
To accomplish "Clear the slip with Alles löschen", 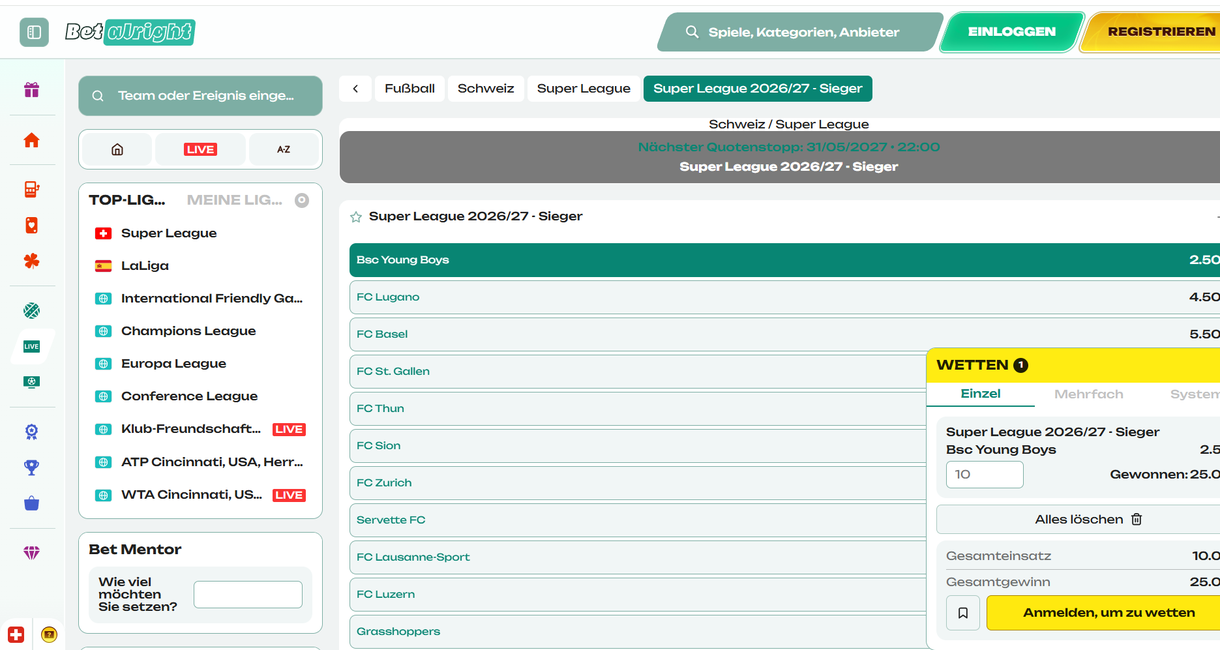I will [1078, 519].
